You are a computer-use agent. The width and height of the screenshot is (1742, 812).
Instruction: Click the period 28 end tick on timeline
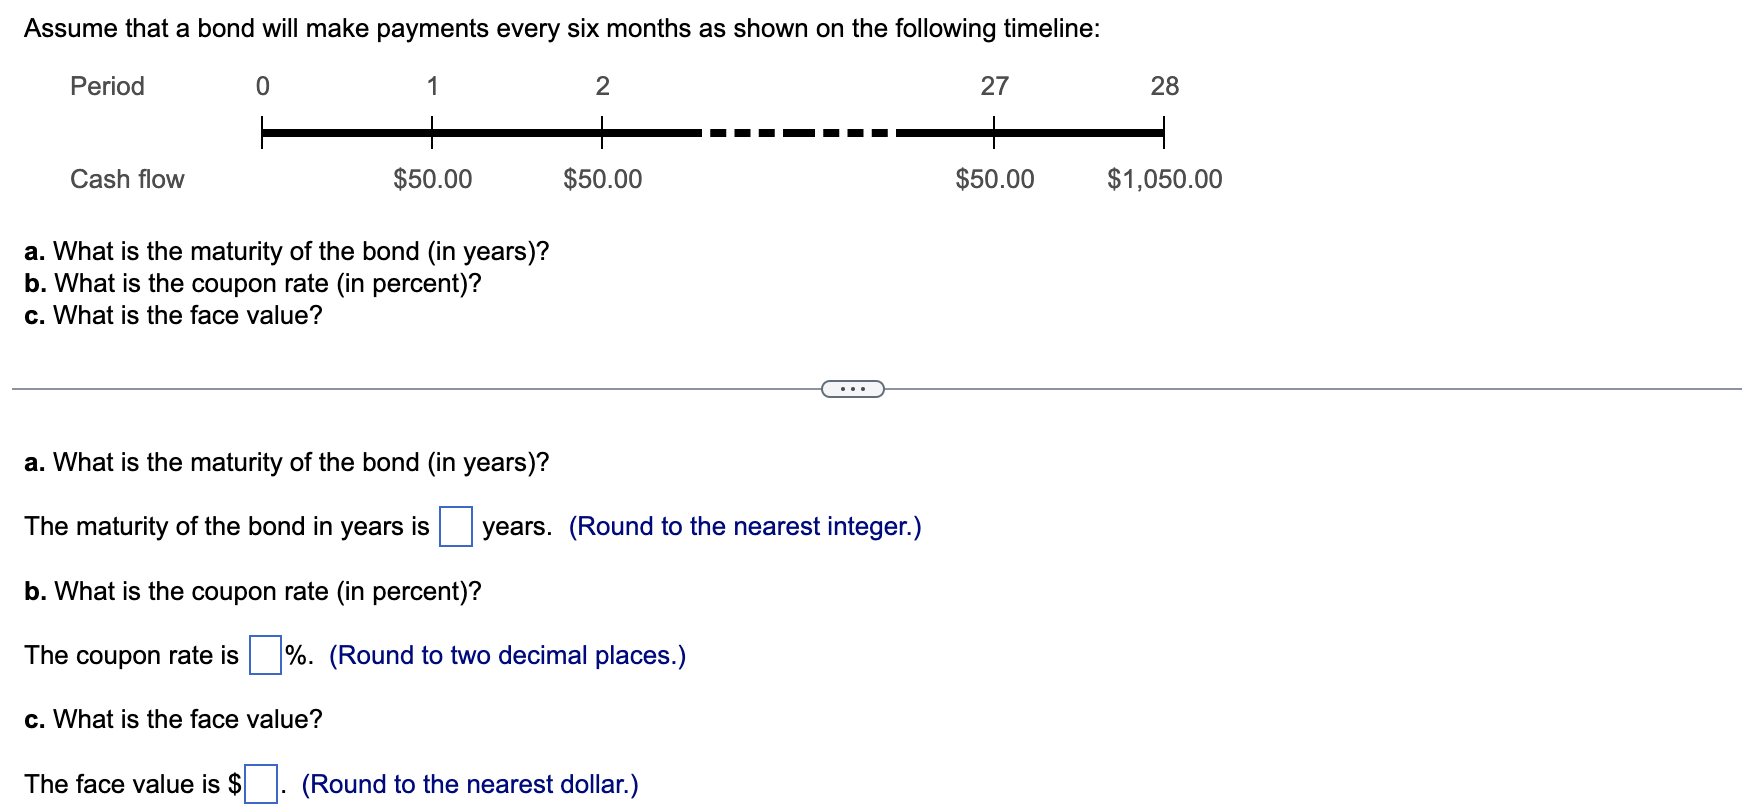point(1163,132)
